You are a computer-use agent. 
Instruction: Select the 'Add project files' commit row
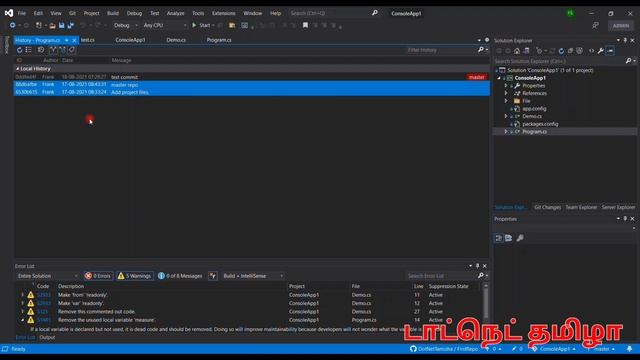(252, 92)
